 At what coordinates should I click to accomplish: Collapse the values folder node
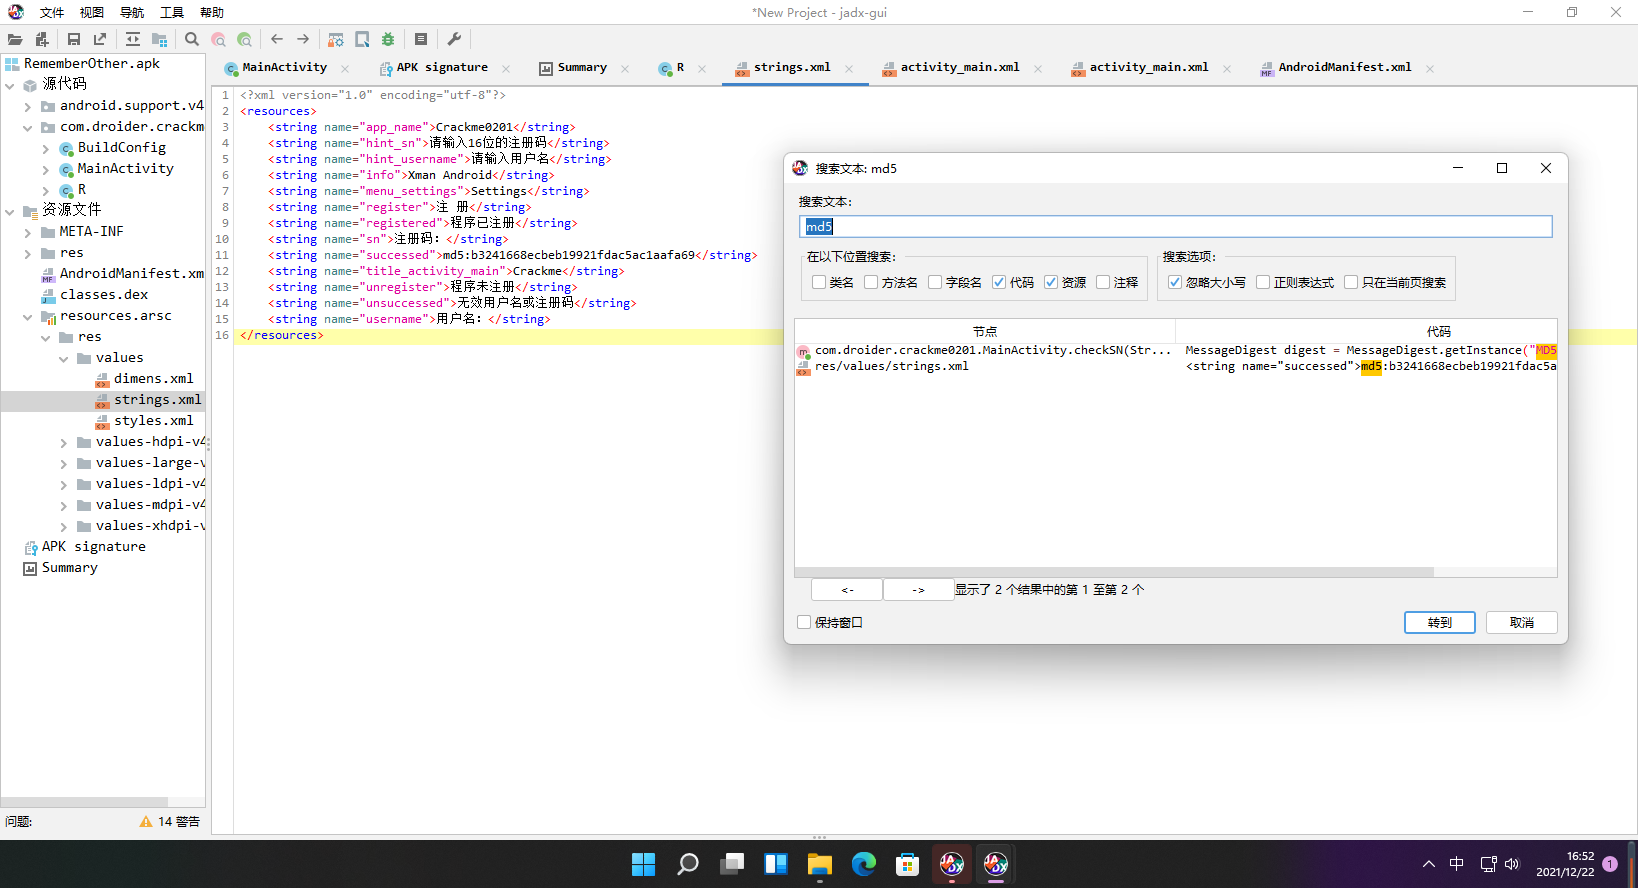[64, 358]
